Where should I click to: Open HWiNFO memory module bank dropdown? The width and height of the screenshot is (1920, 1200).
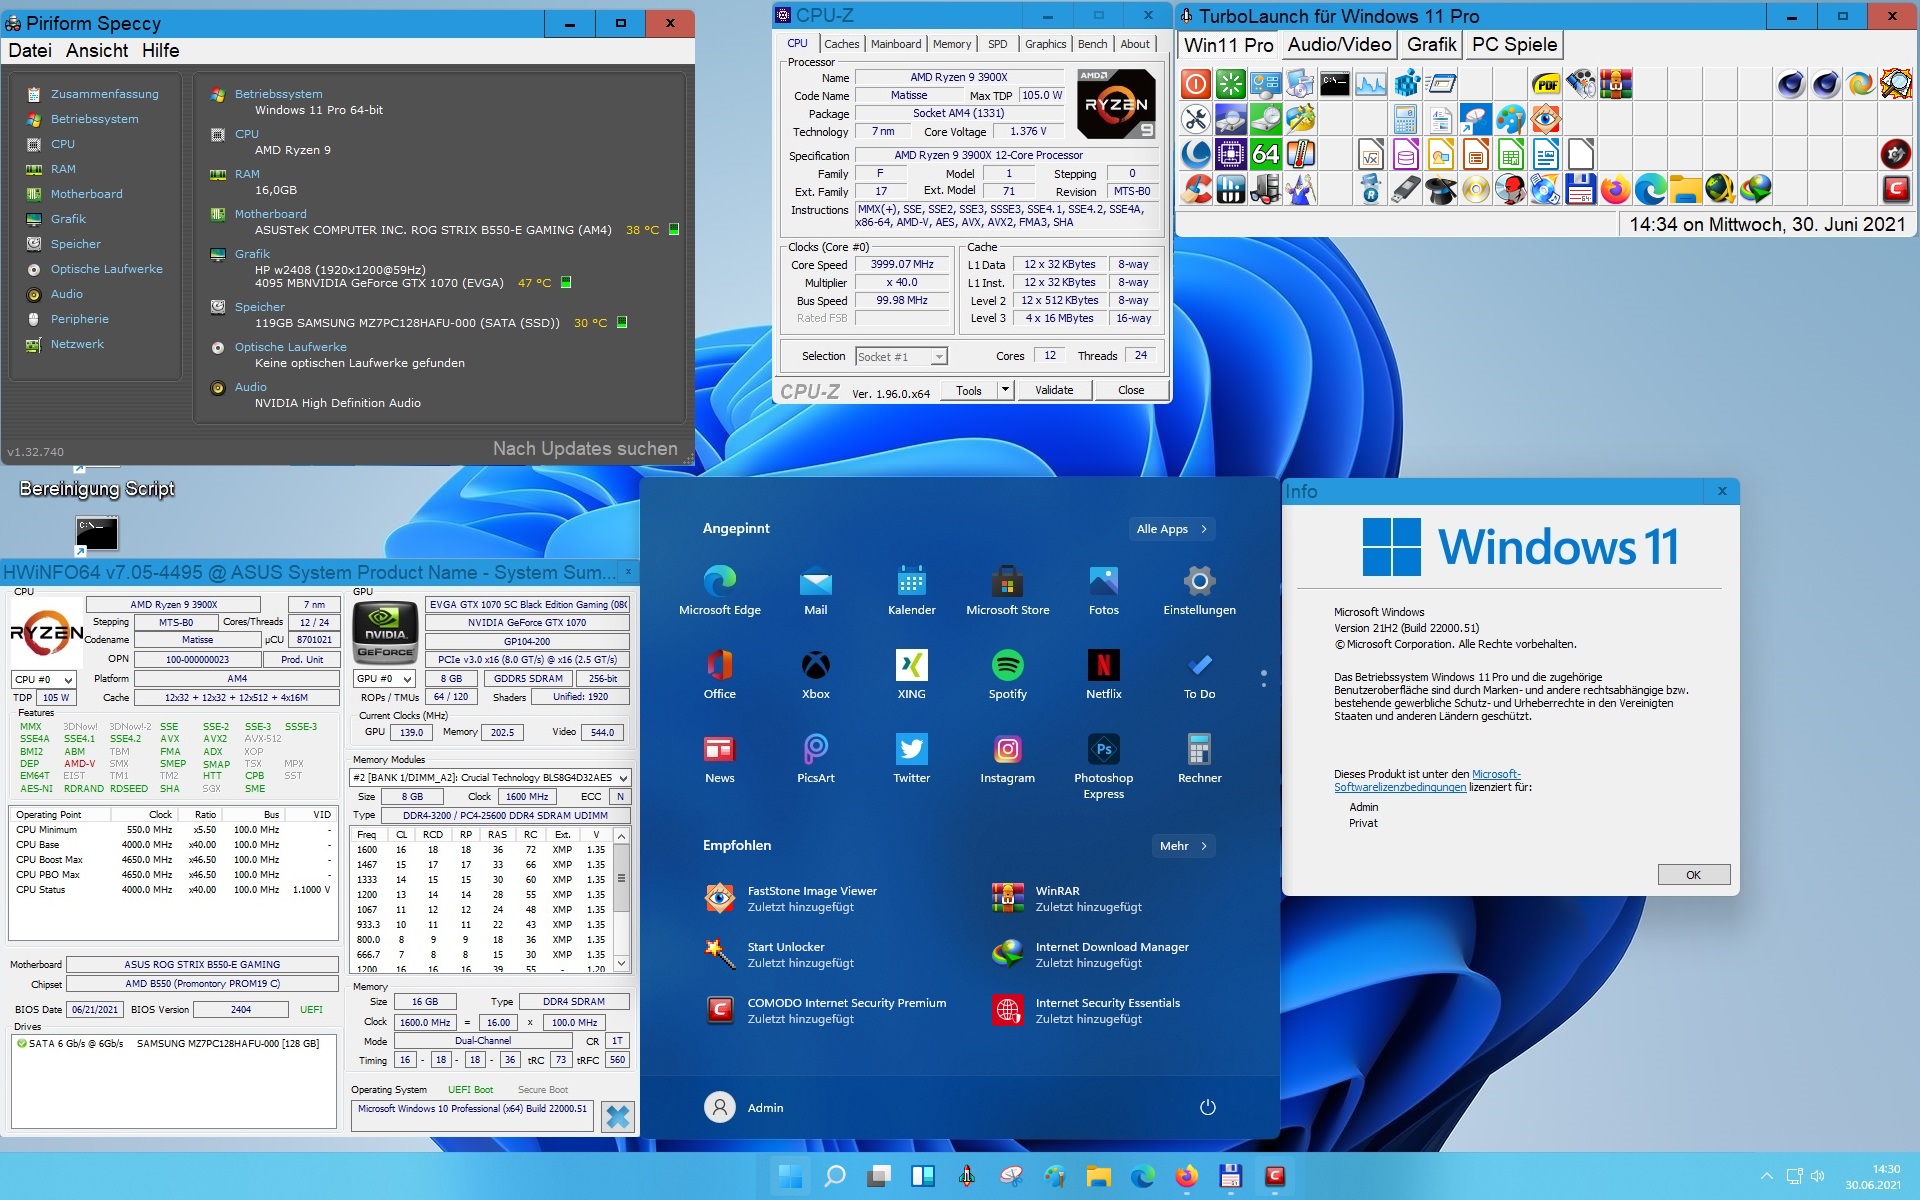623,778
